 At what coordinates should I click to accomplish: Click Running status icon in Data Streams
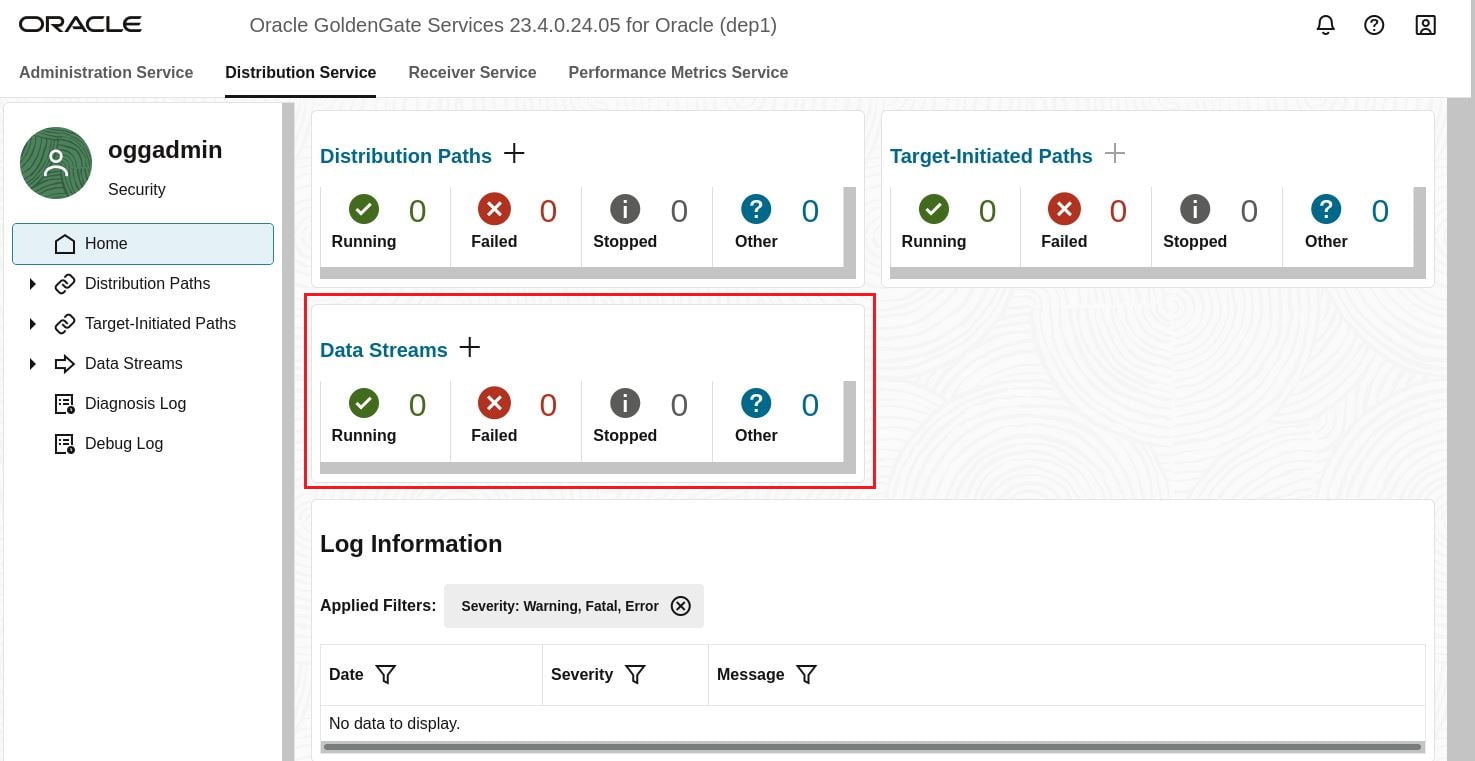pyautogui.click(x=364, y=403)
